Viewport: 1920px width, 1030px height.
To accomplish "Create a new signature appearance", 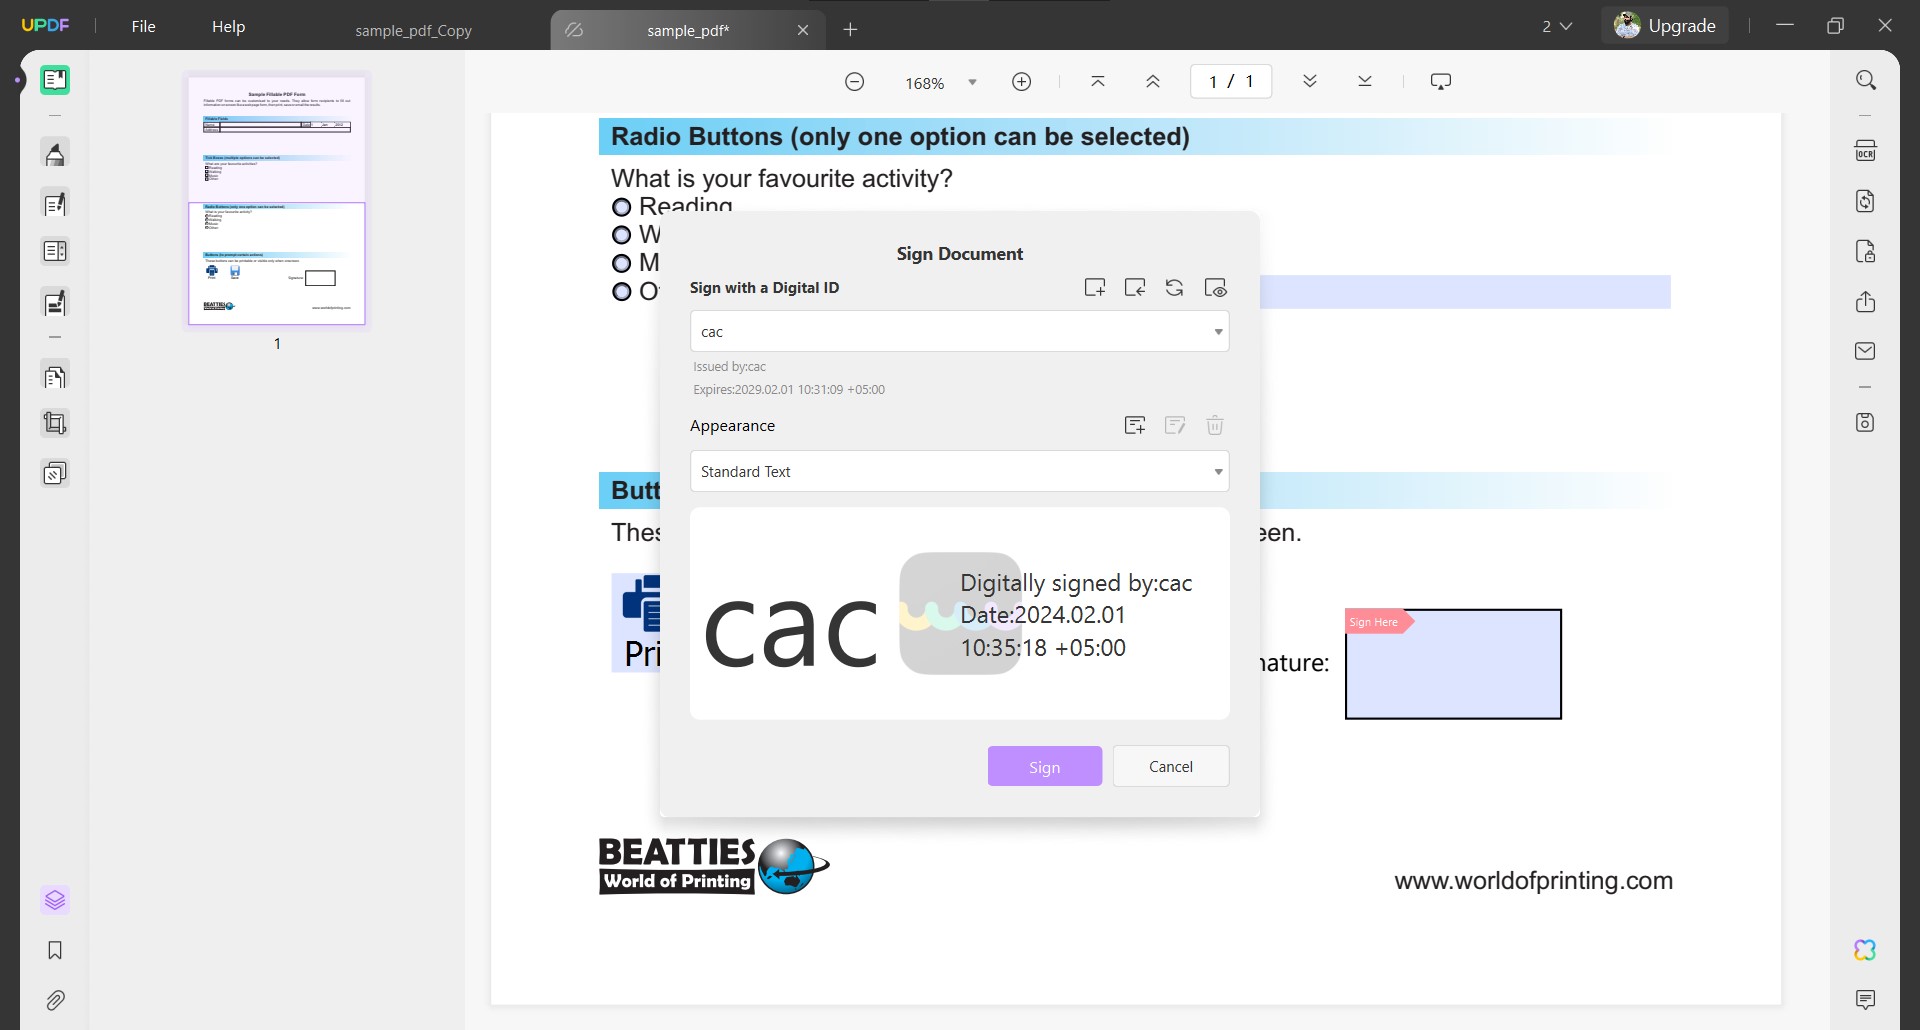I will pos(1135,426).
